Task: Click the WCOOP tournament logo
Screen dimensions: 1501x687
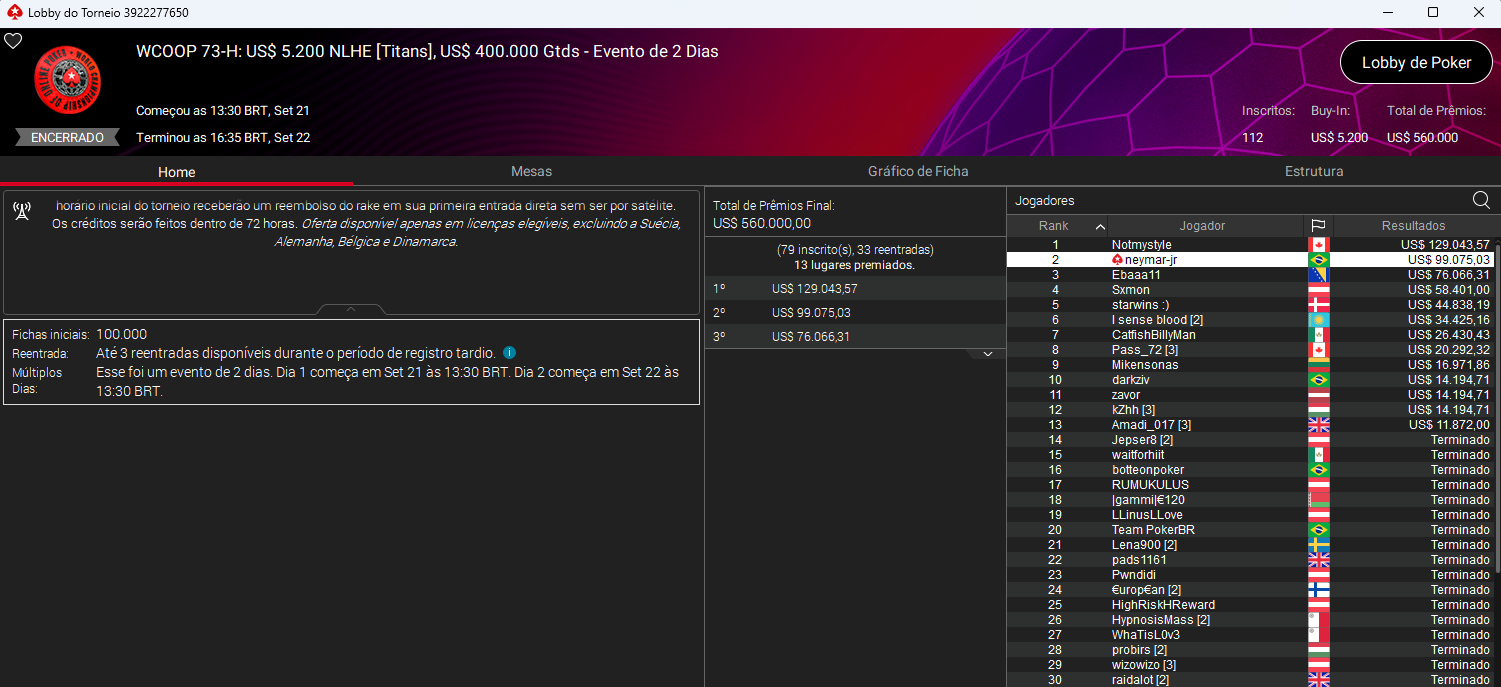Action: click(x=67, y=81)
